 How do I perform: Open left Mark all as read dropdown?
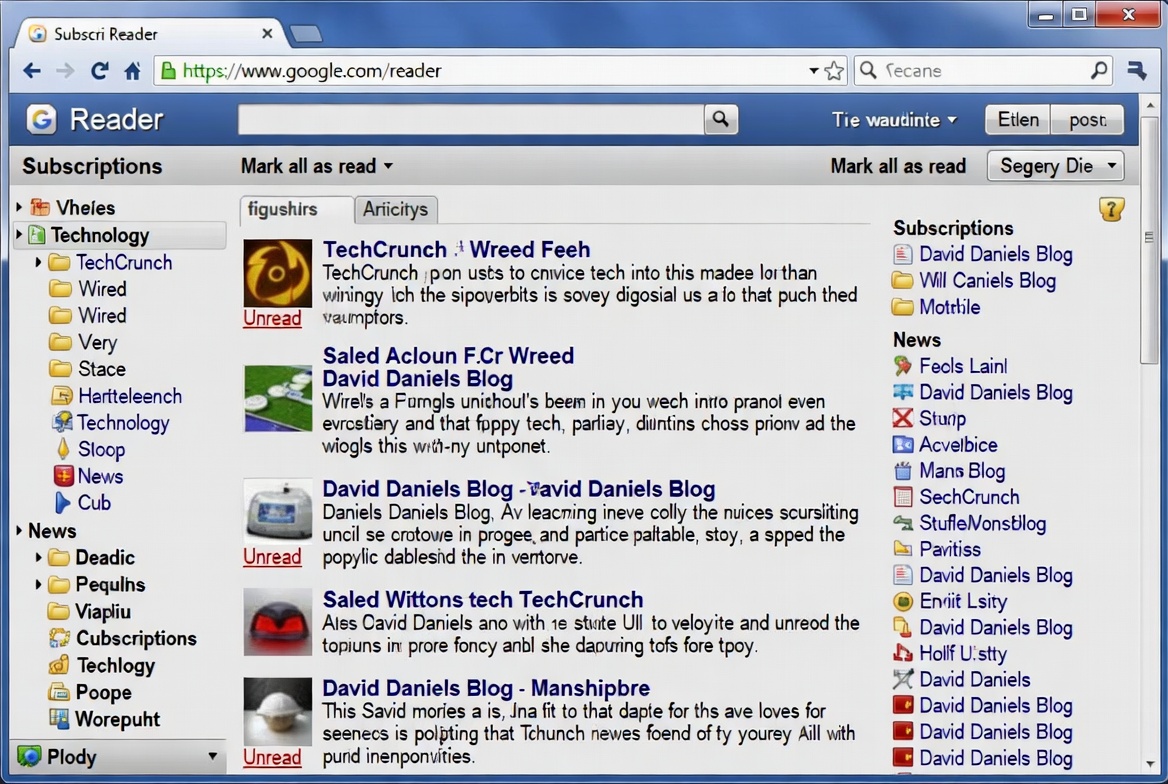click(x=317, y=166)
